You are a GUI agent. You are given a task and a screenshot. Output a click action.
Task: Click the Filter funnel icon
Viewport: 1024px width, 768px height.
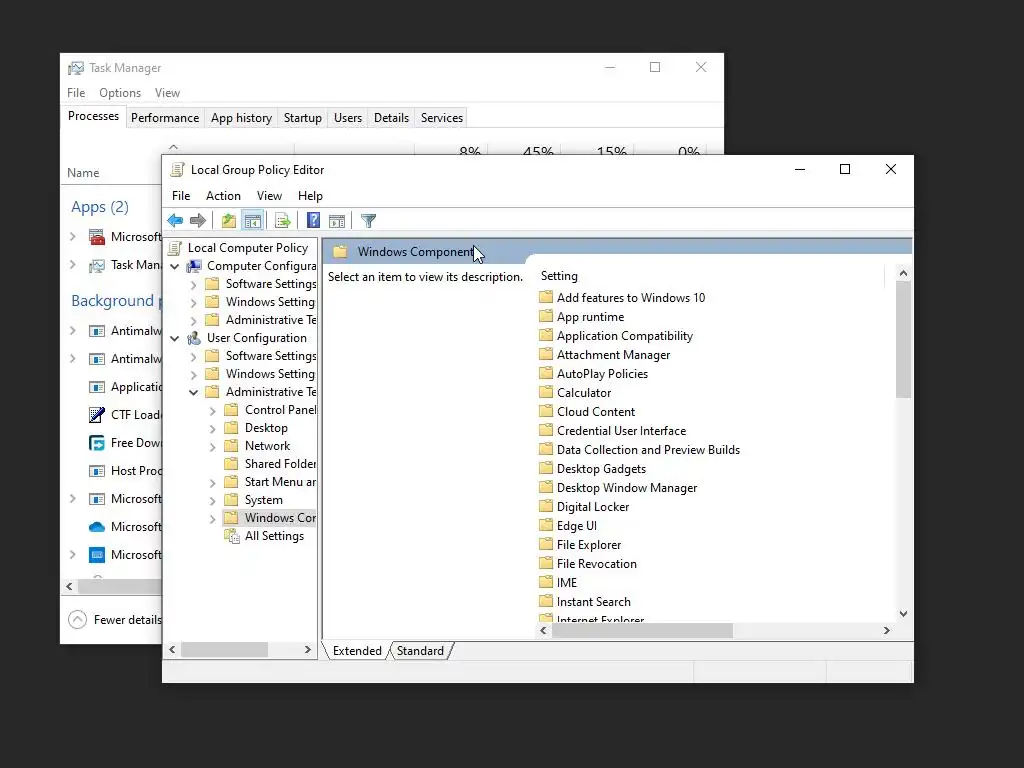(368, 221)
